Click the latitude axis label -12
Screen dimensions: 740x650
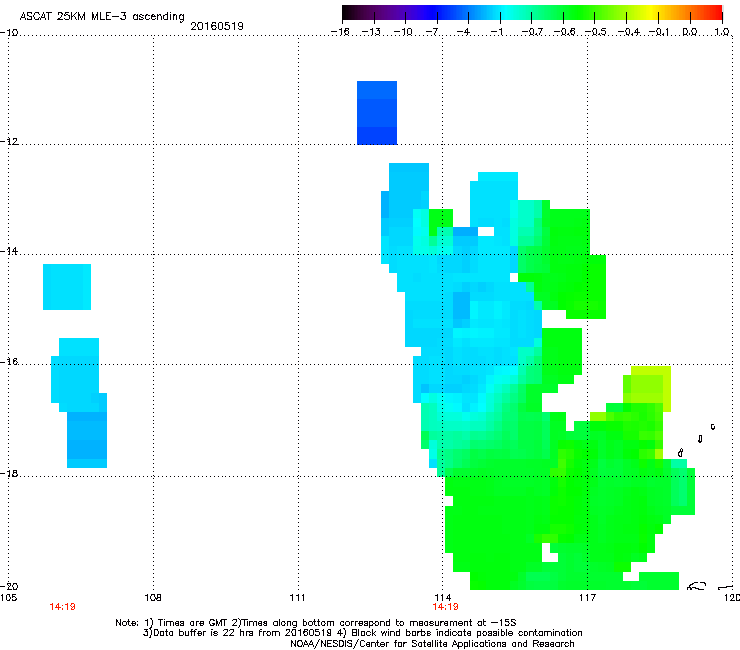point(9,142)
